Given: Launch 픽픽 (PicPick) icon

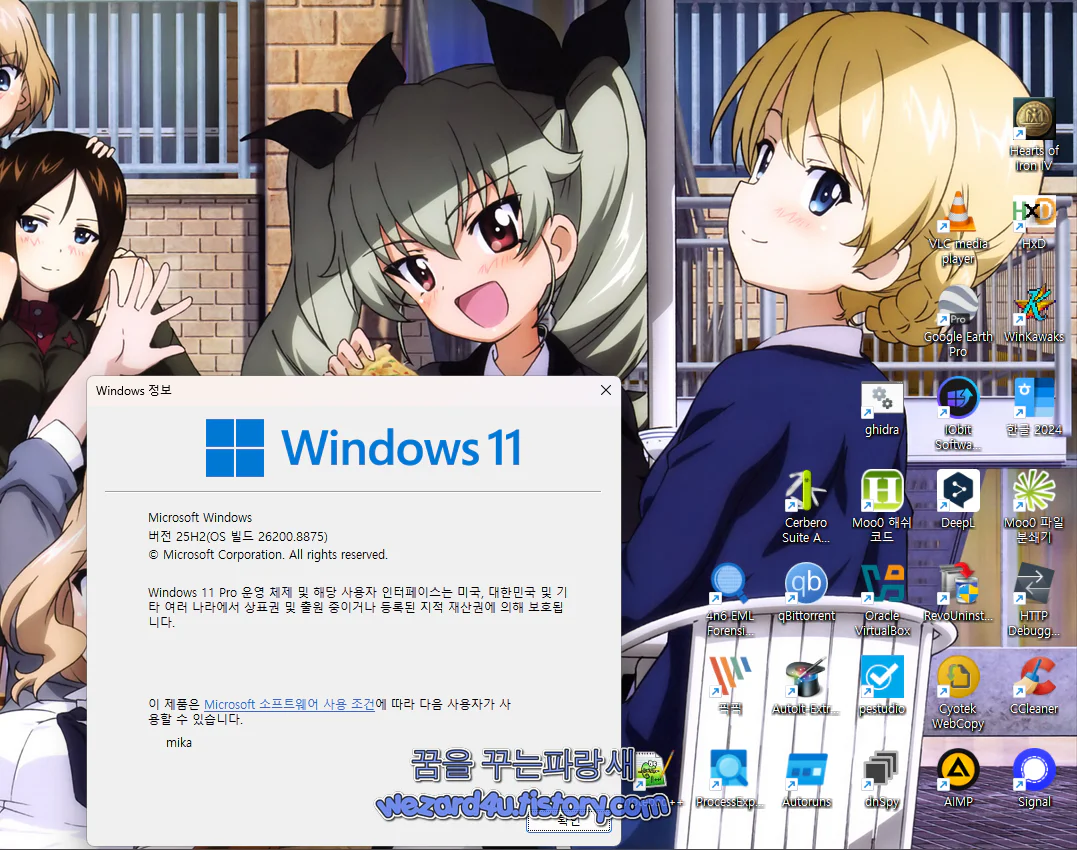Looking at the screenshot, I should [729, 685].
